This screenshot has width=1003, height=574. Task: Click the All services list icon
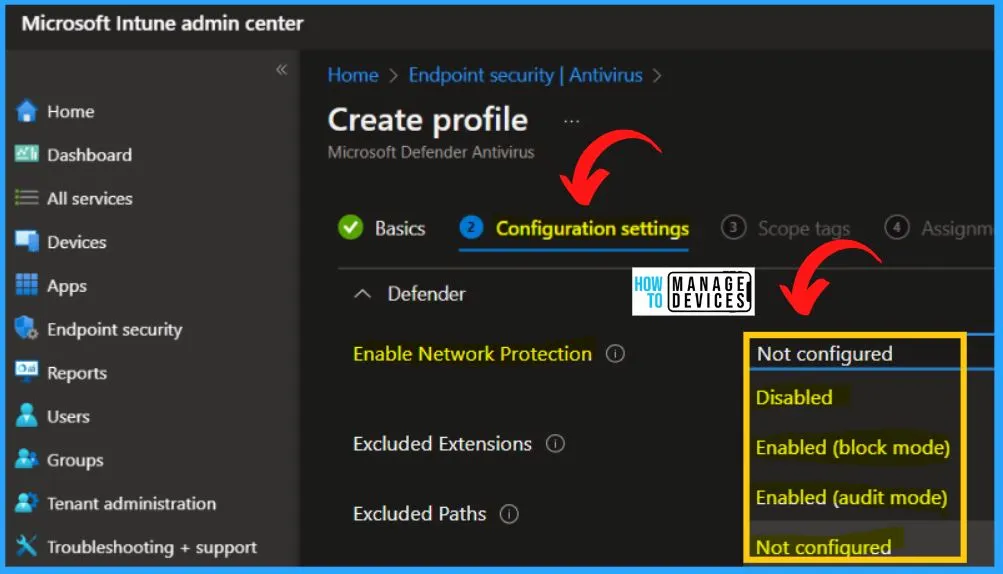26,198
